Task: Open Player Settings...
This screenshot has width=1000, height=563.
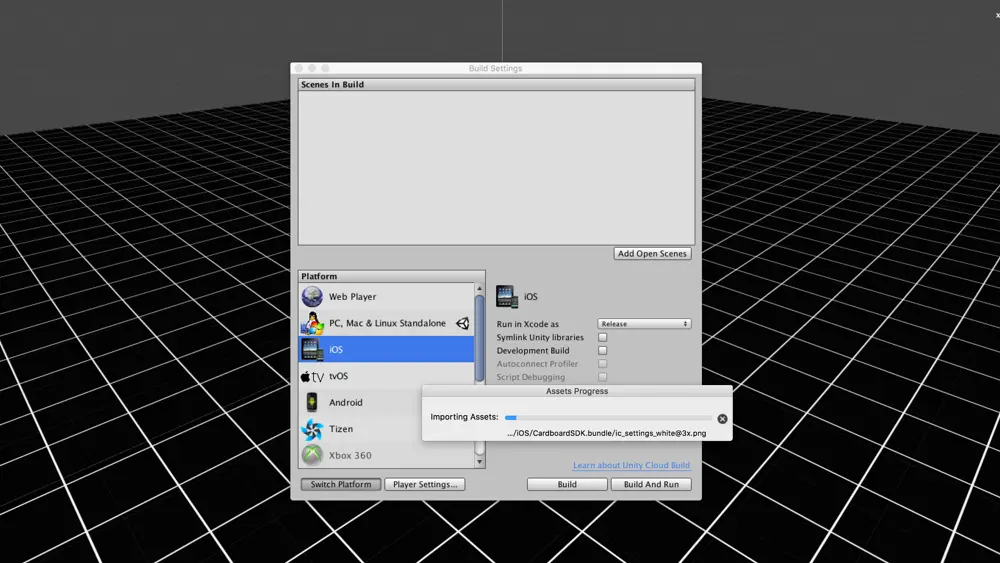Action: tap(425, 485)
